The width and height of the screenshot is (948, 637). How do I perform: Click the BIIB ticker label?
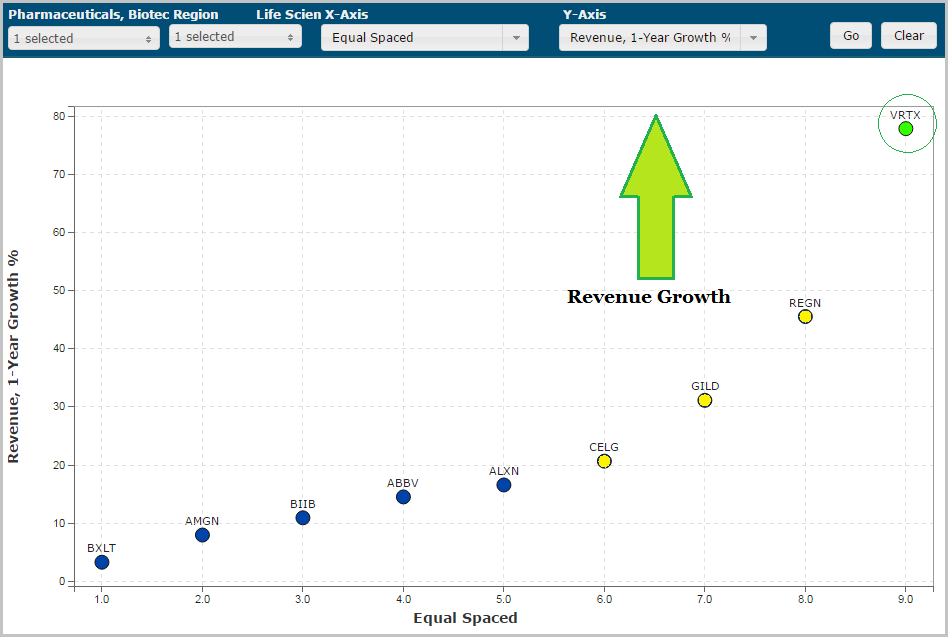(x=302, y=504)
